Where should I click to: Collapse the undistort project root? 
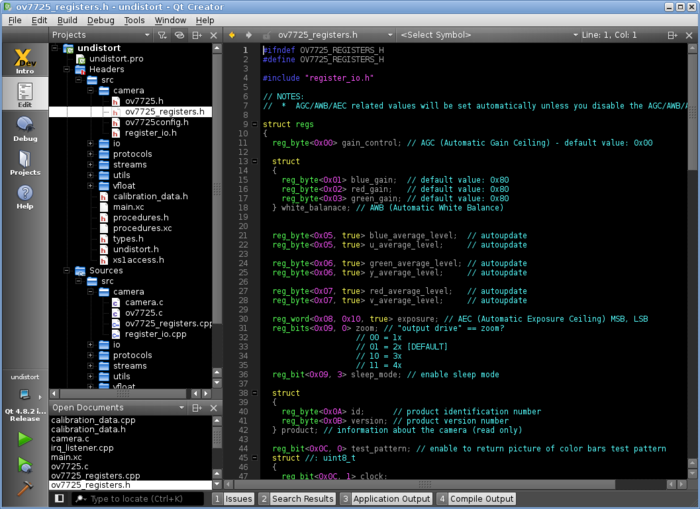(55, 48)
